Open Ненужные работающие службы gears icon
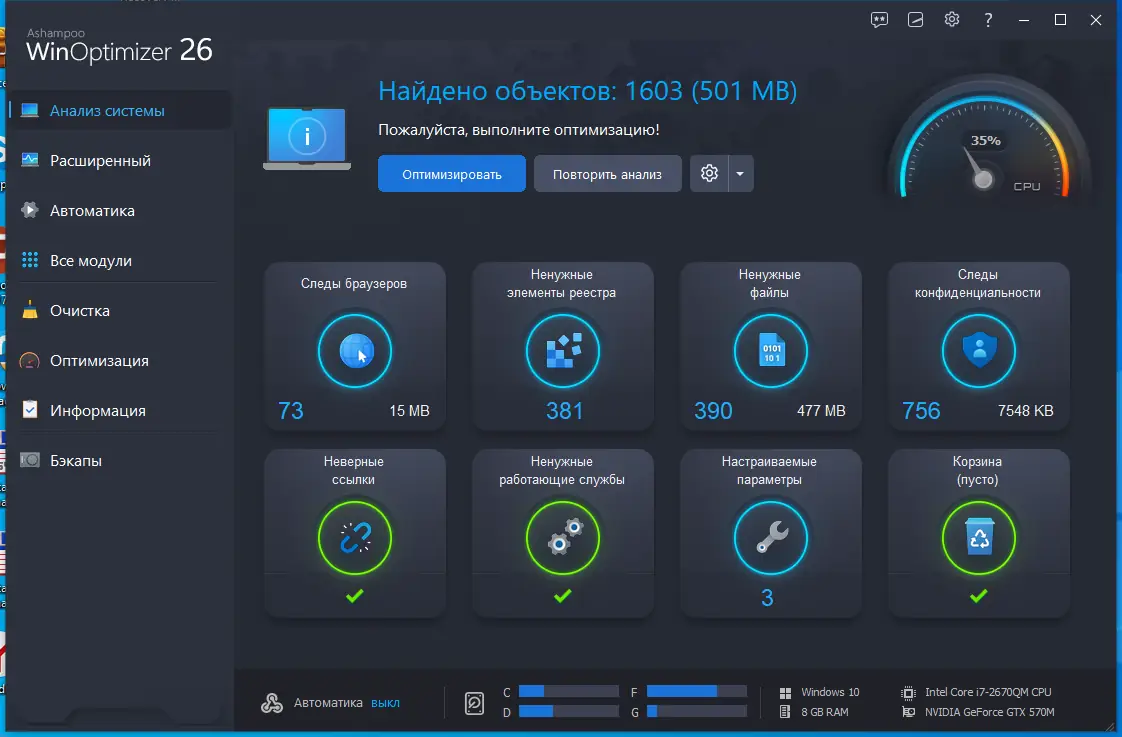This screenshot has width=1122, height=737. [563, 538]
